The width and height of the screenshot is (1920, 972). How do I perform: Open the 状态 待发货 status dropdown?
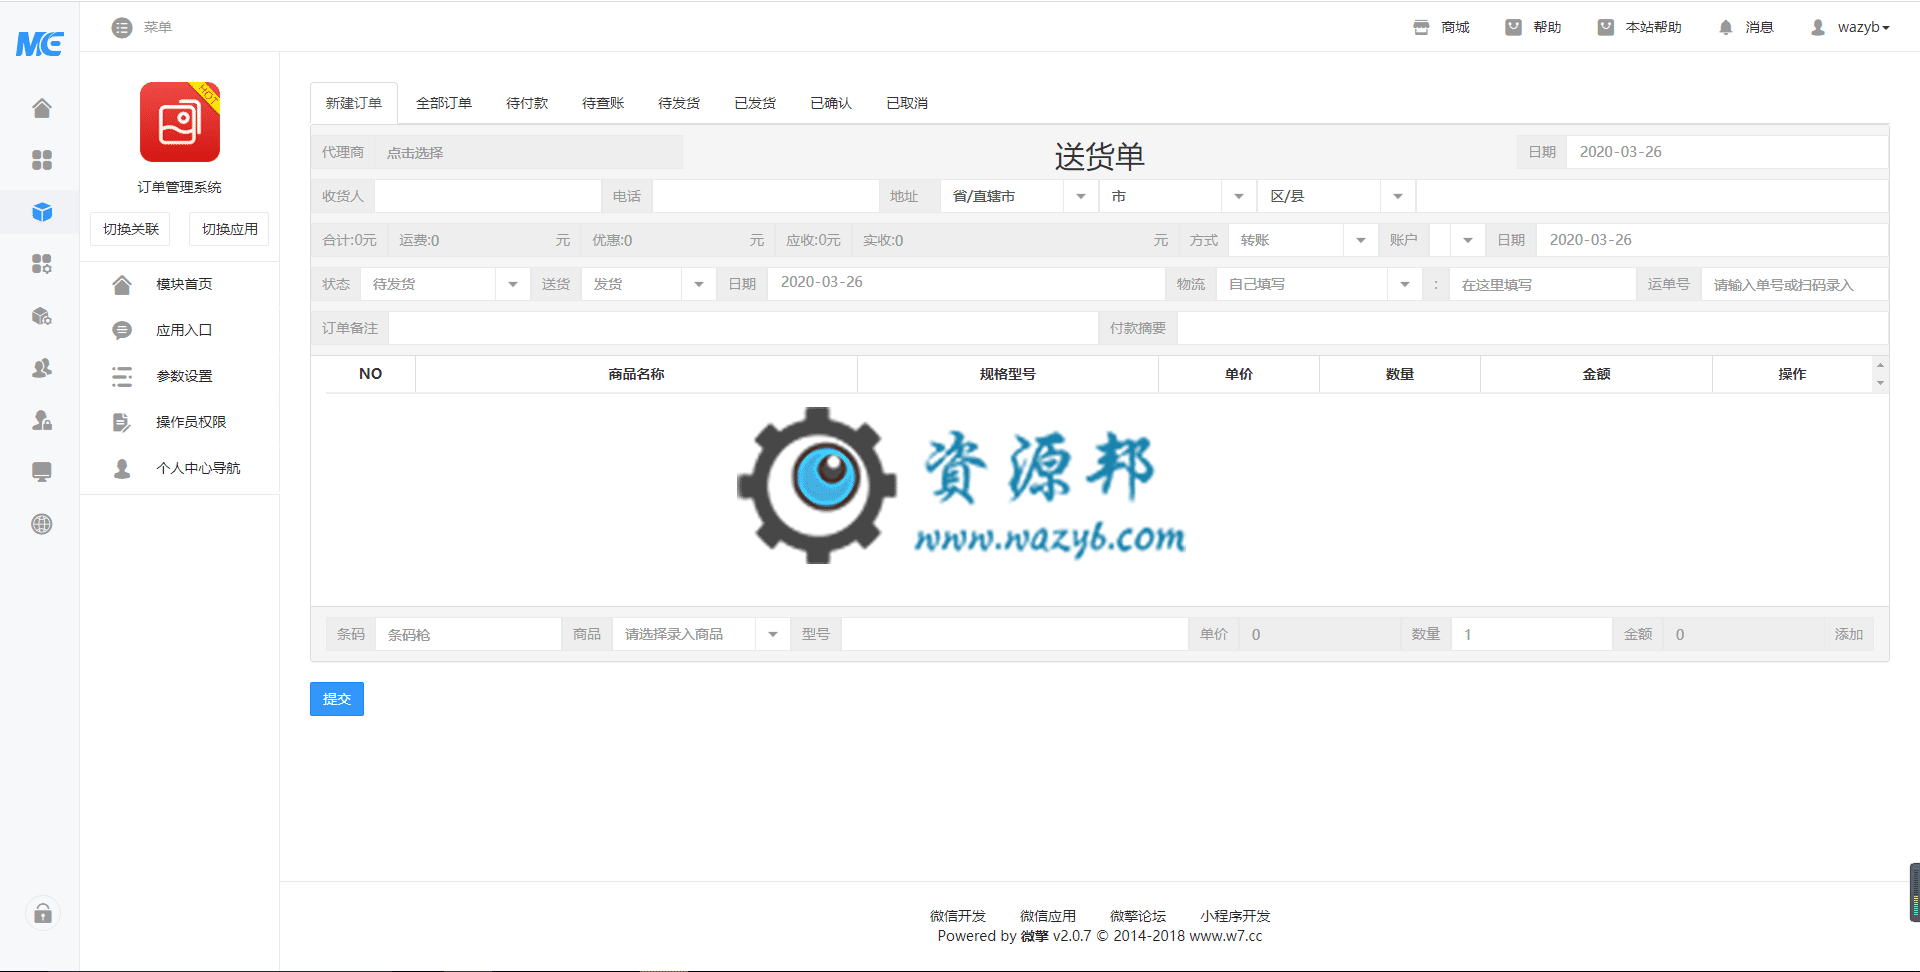click(x=445, y=285)
